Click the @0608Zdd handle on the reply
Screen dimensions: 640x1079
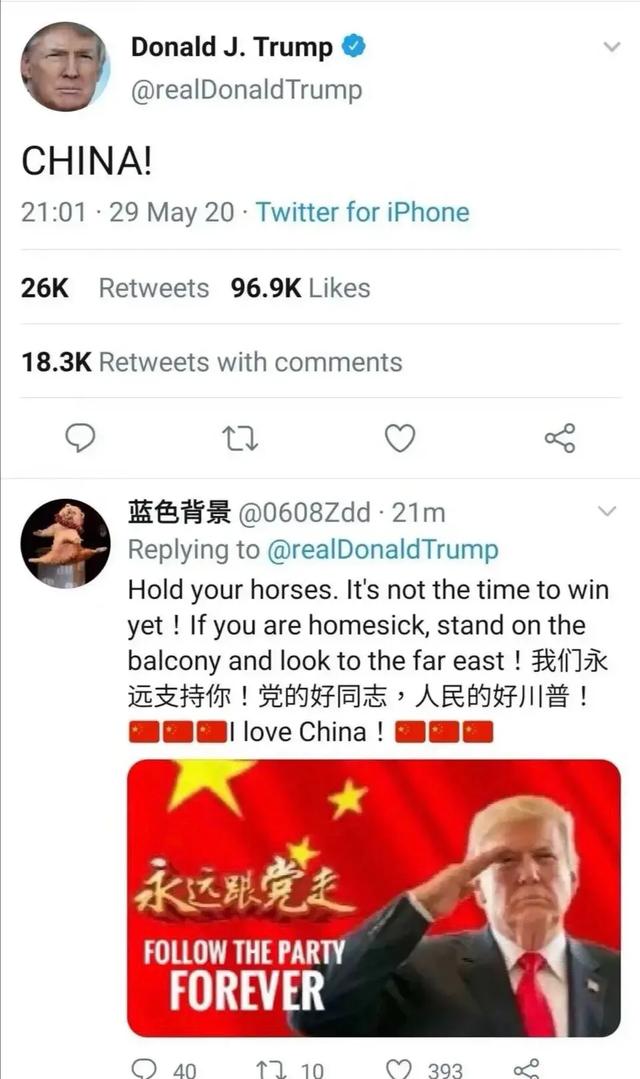point(304,513)
